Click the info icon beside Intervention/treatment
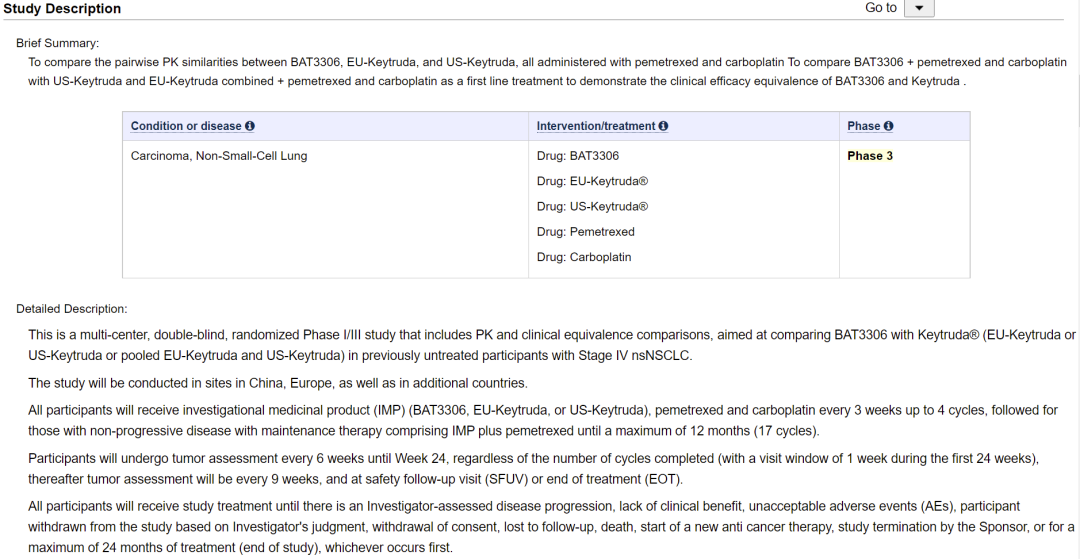 click(x=663, y=126)
